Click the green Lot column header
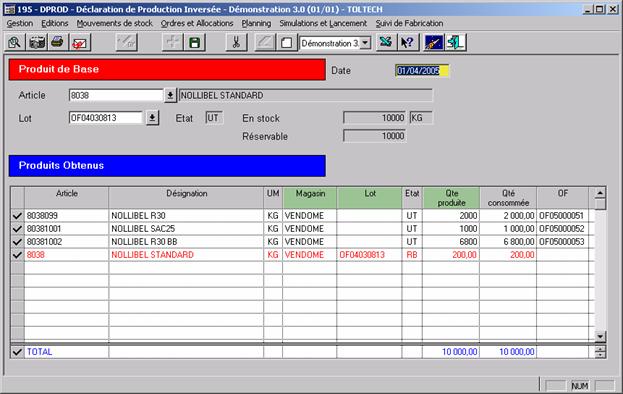Viewport: 623px width, 394px height. (x=370, y=197)
